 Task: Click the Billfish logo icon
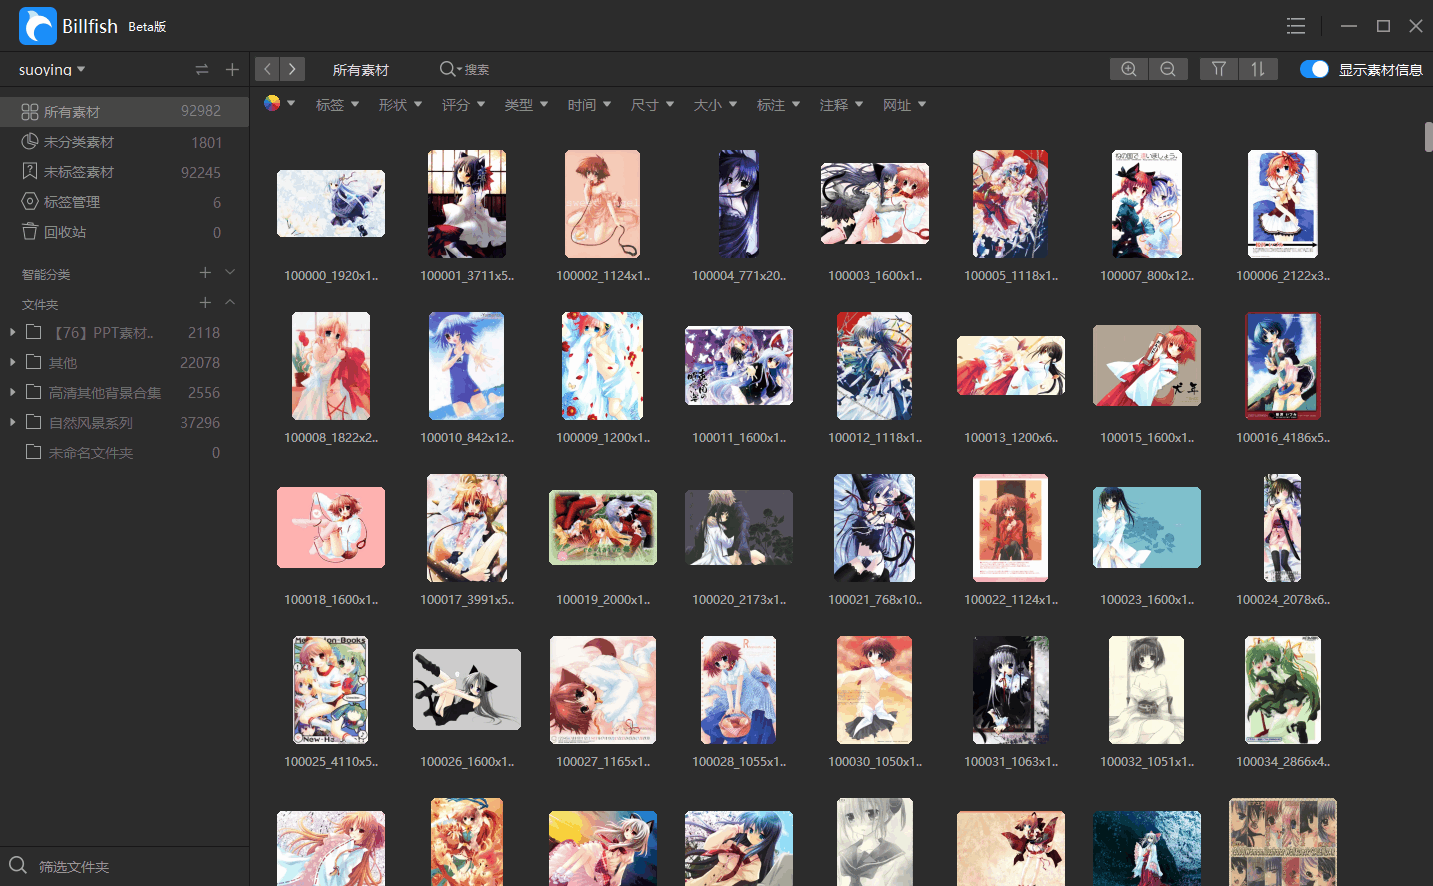click(x=38, y=26)
